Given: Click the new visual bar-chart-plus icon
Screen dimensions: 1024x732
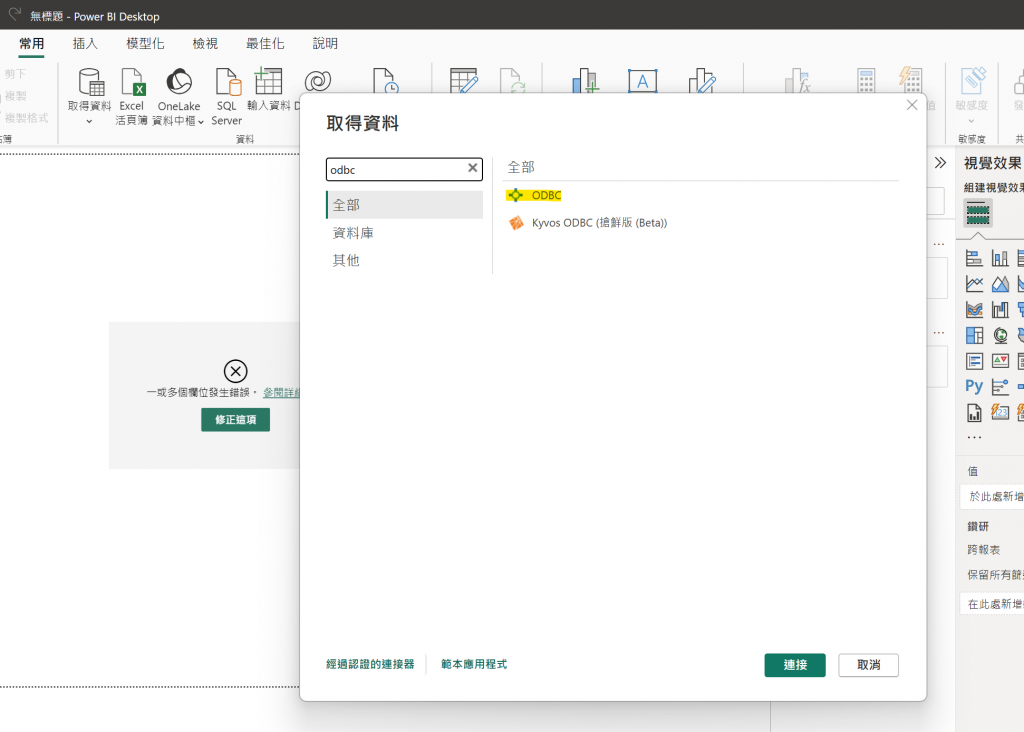Looking at the screenshot, I should click(x=585, y=82).
